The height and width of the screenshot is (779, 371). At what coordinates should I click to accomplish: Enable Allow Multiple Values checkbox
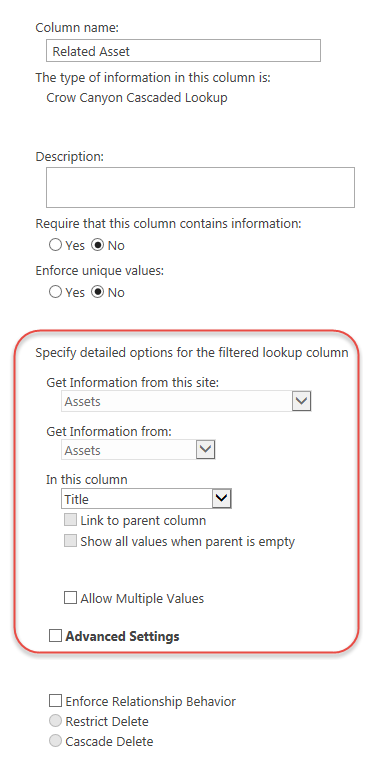71,598
